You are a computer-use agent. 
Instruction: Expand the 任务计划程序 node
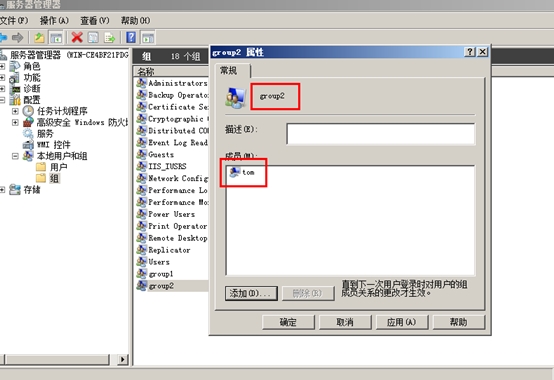click(15, 111)
